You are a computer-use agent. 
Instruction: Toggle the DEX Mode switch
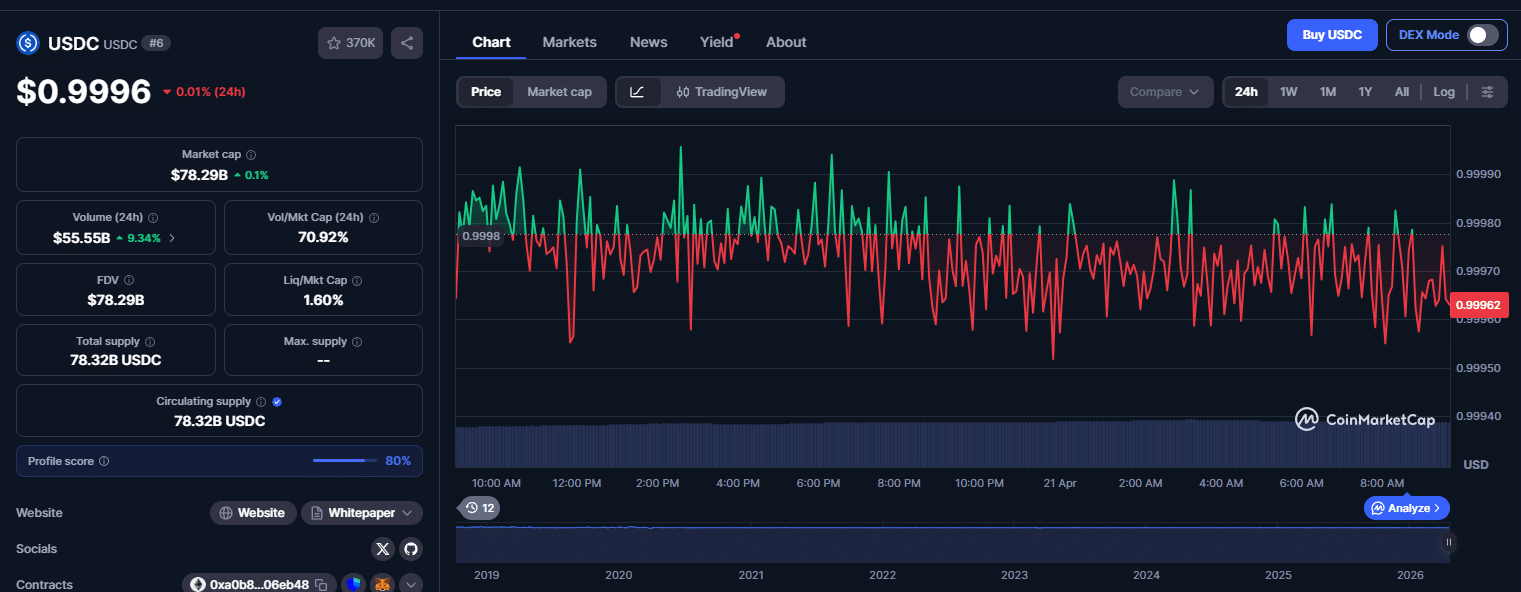[x=1482, y=35]
